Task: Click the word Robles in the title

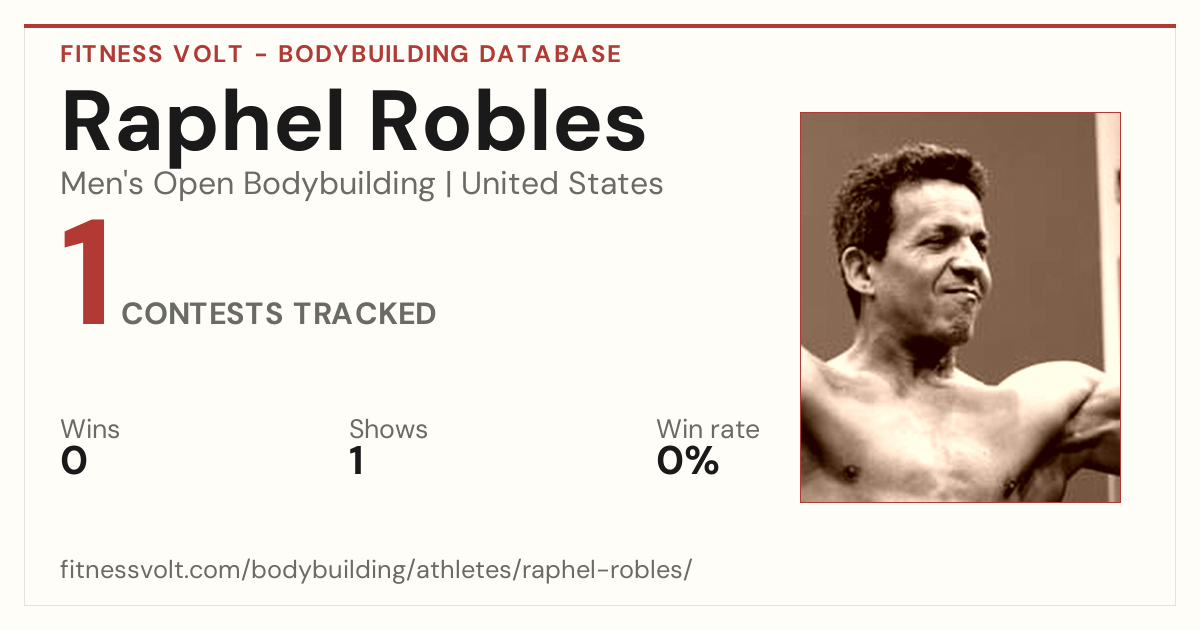Action: click(510, 122)
